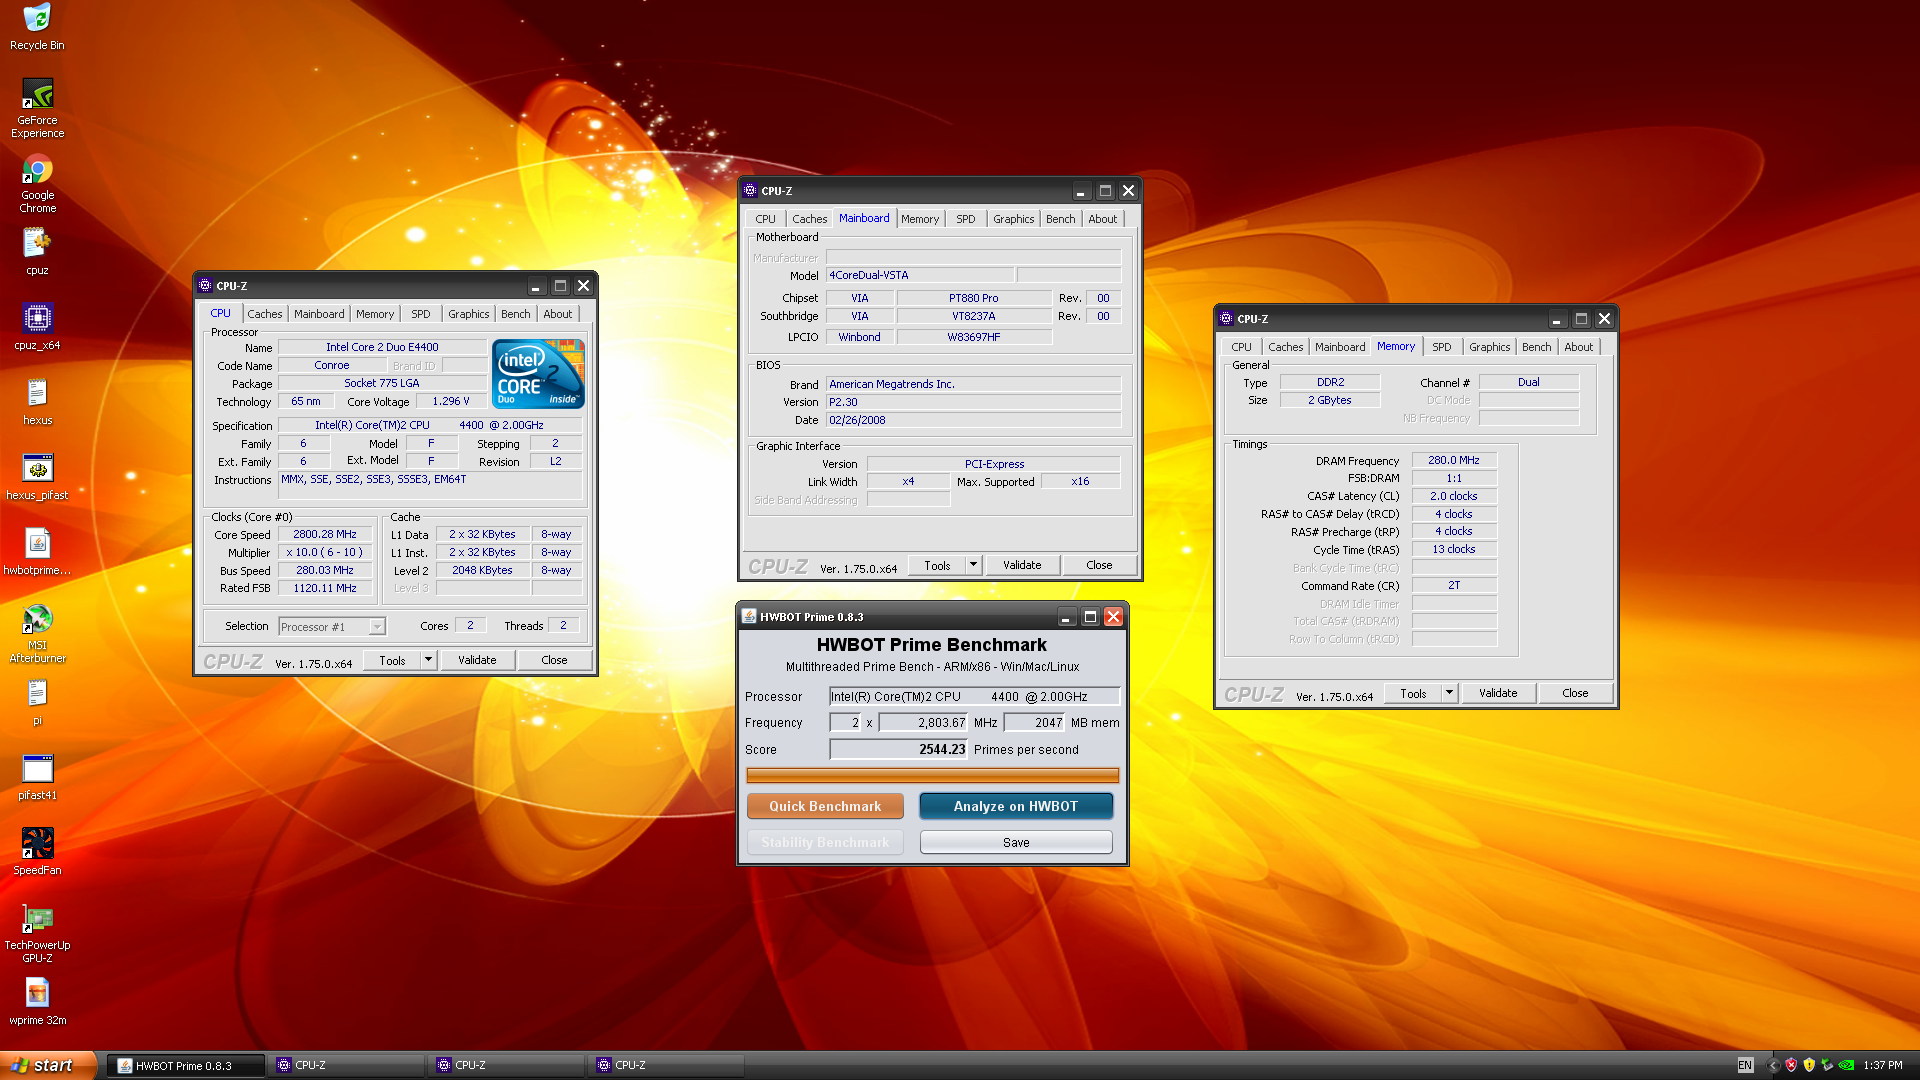Click the DRAM Frequency 280.0 MHz value
The width and height of the screenshot is (1920, 1080).
(1454, 460)
